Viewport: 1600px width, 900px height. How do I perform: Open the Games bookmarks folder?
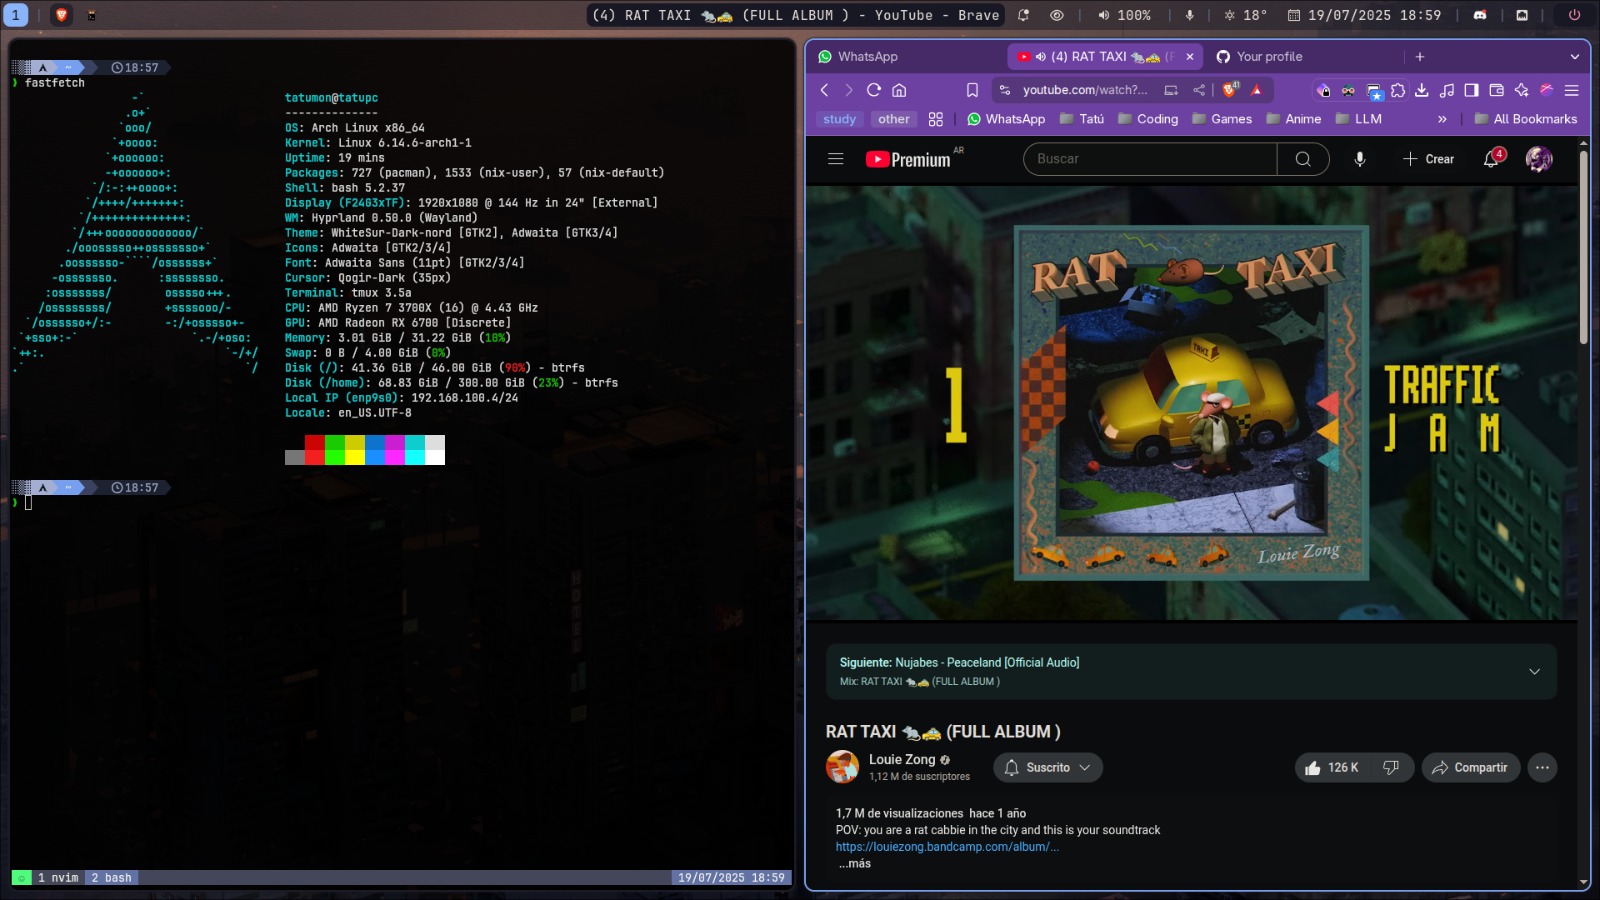pyautogui.click(x=1222, y=119)
